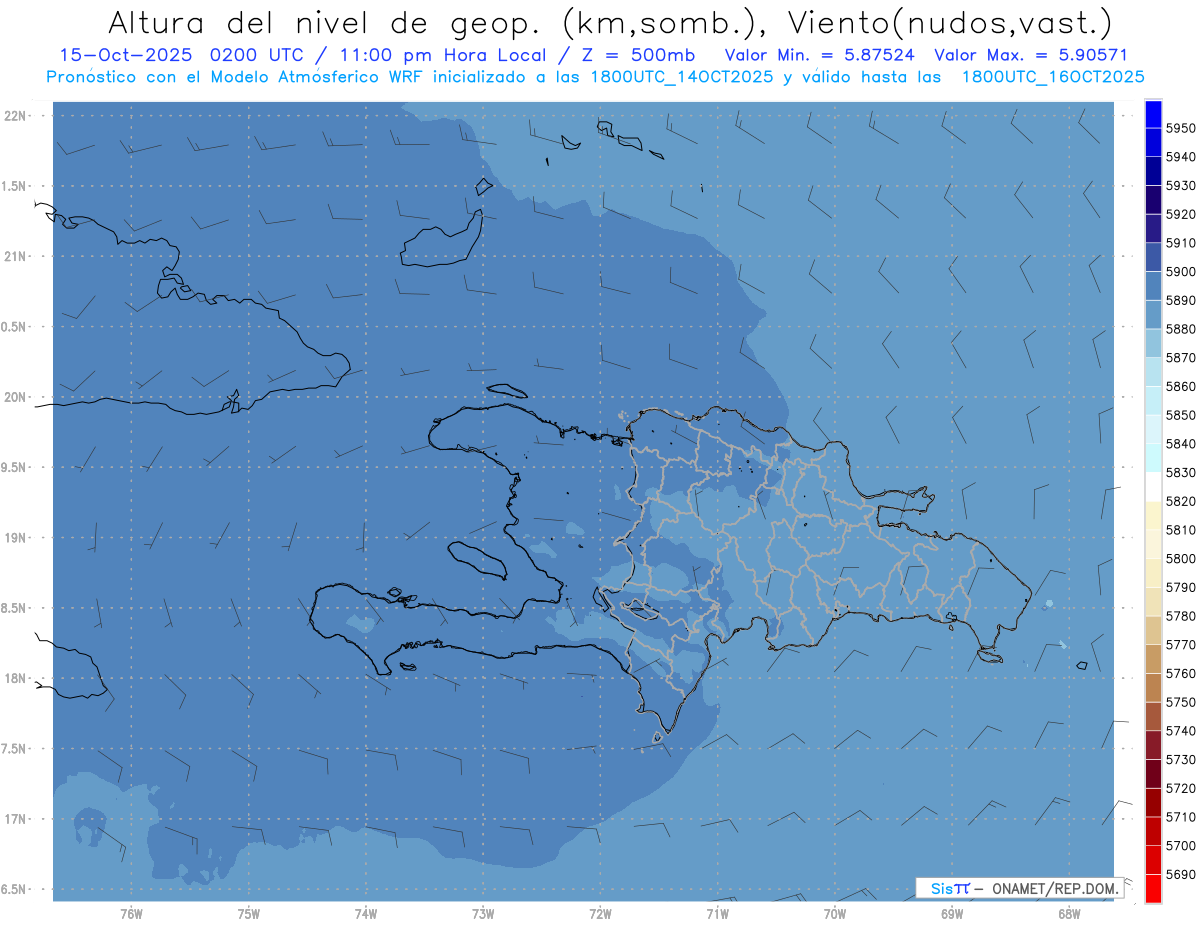
Task: Click the '5870' legend value
Action: point(1181,358)
